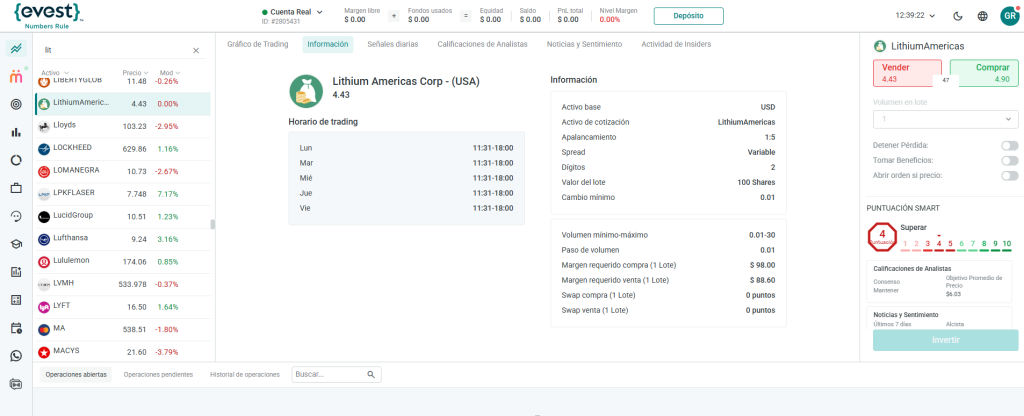Sort by the Activo column header

55,72
